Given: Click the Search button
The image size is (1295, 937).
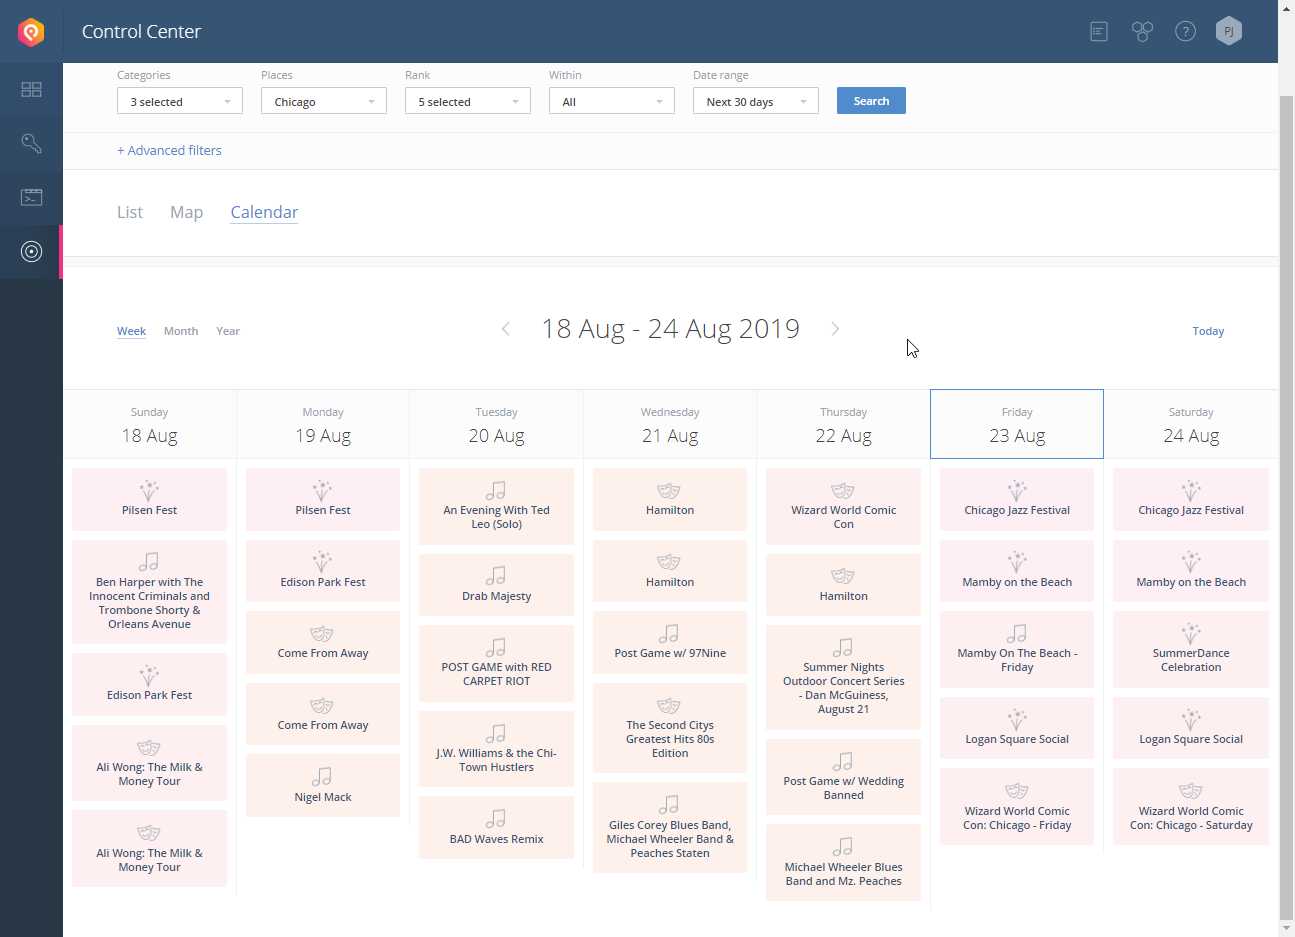Looking at the screenshot, I should [x=871, y=101].
